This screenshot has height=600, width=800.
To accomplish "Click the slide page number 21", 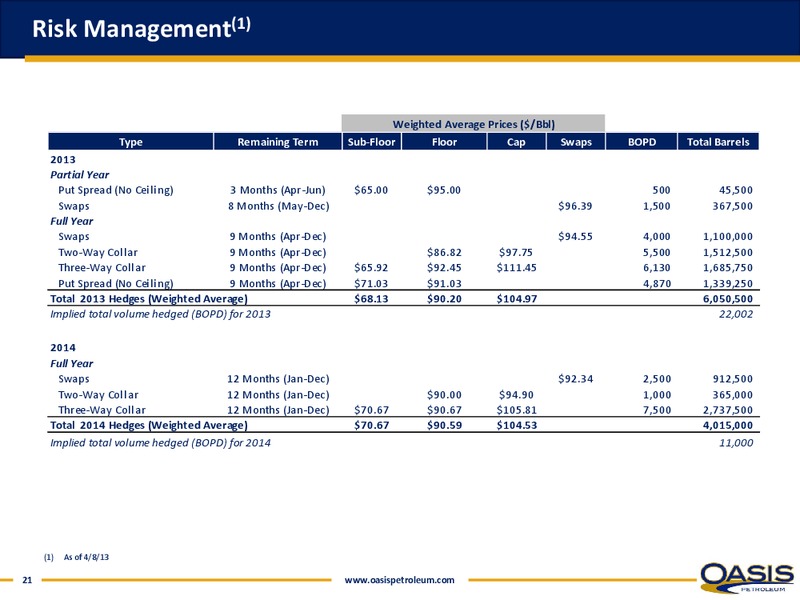I will coord(27,580).
